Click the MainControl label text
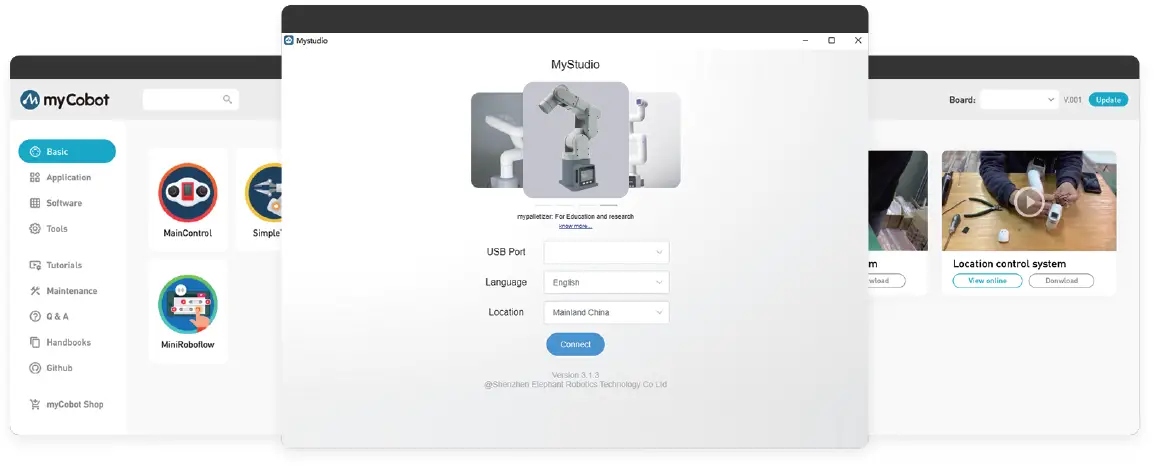Image resolution: width=1172 pixels, height=472 pixels. click(x=188, y=233)
